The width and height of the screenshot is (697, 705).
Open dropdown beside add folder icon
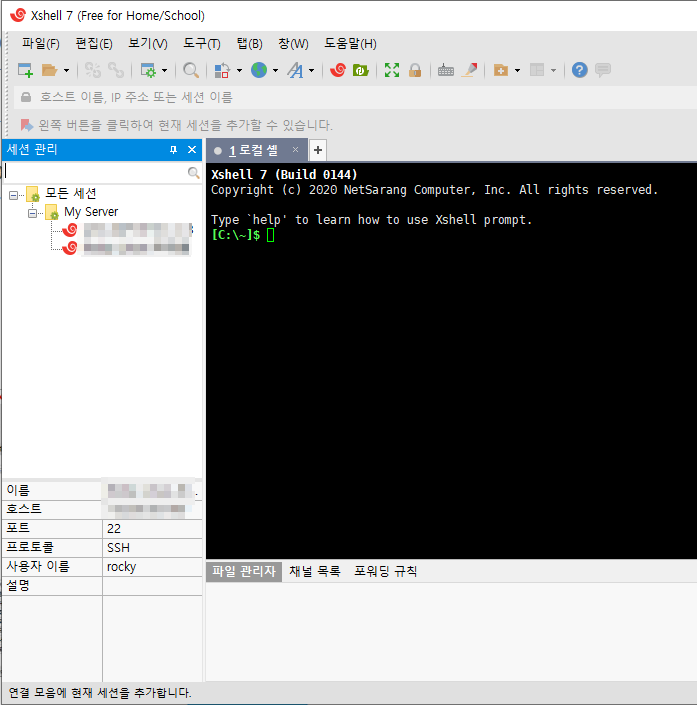click(518, 71)
